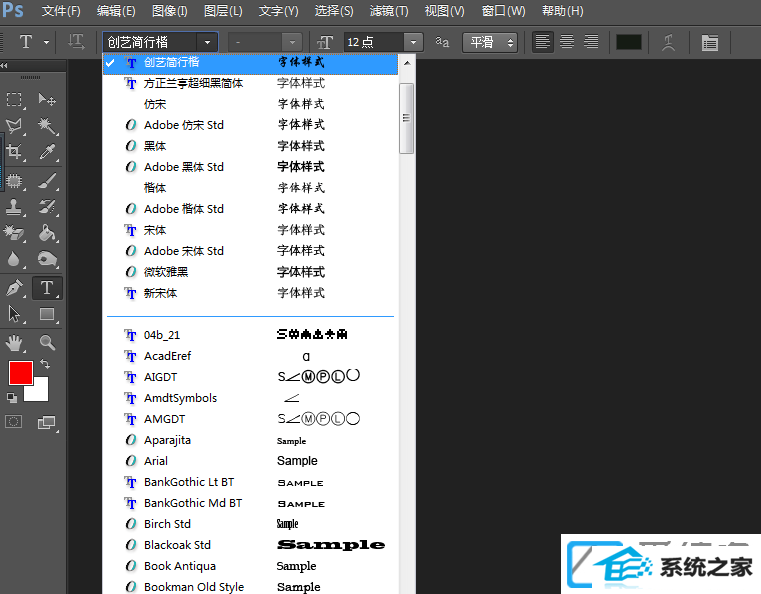Choose the Blackoak Std font
The width and height of the screenshot is (761, 594).
250,545
